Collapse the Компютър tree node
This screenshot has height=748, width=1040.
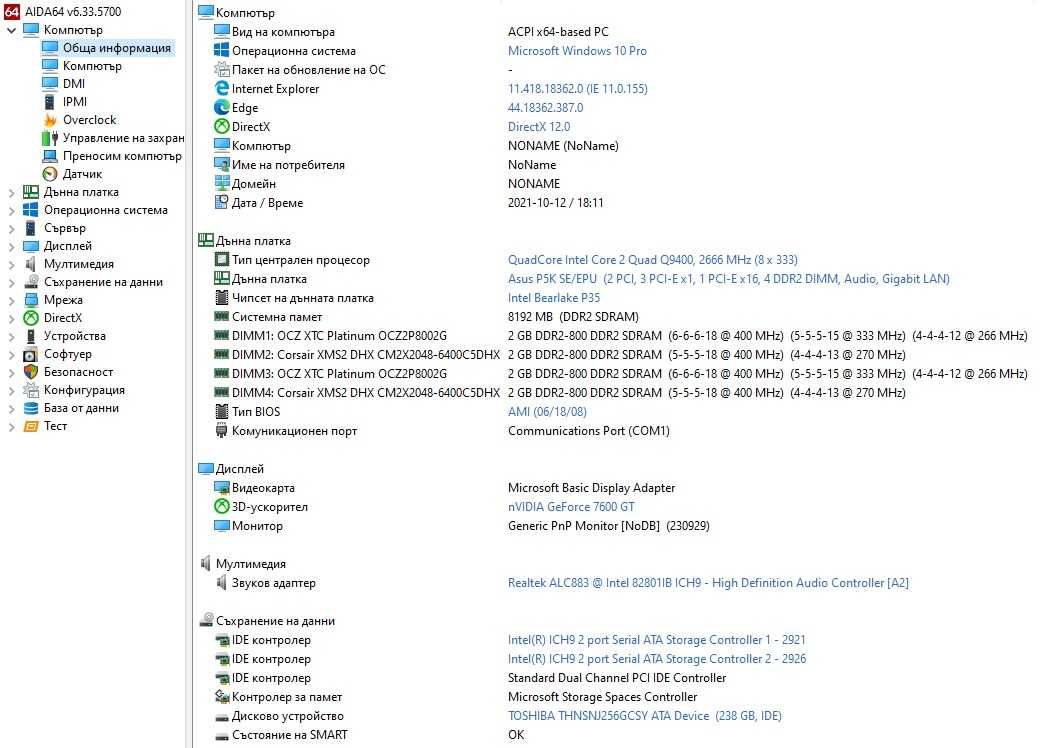coord(11,30)
